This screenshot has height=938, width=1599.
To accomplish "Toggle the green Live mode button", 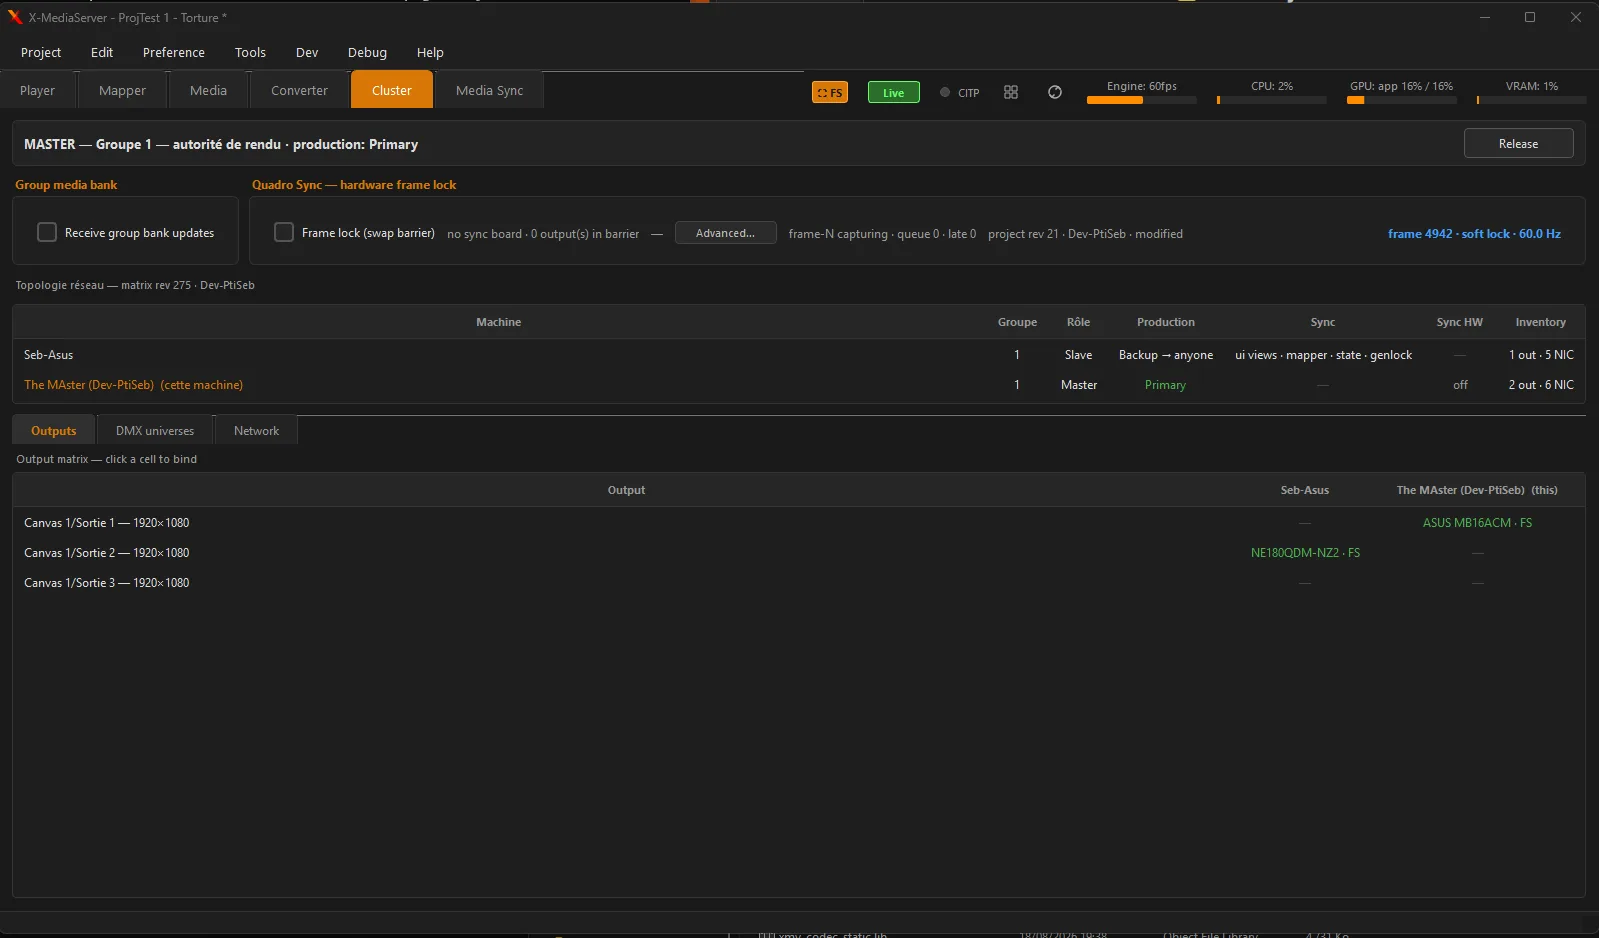I will point(893,93).
